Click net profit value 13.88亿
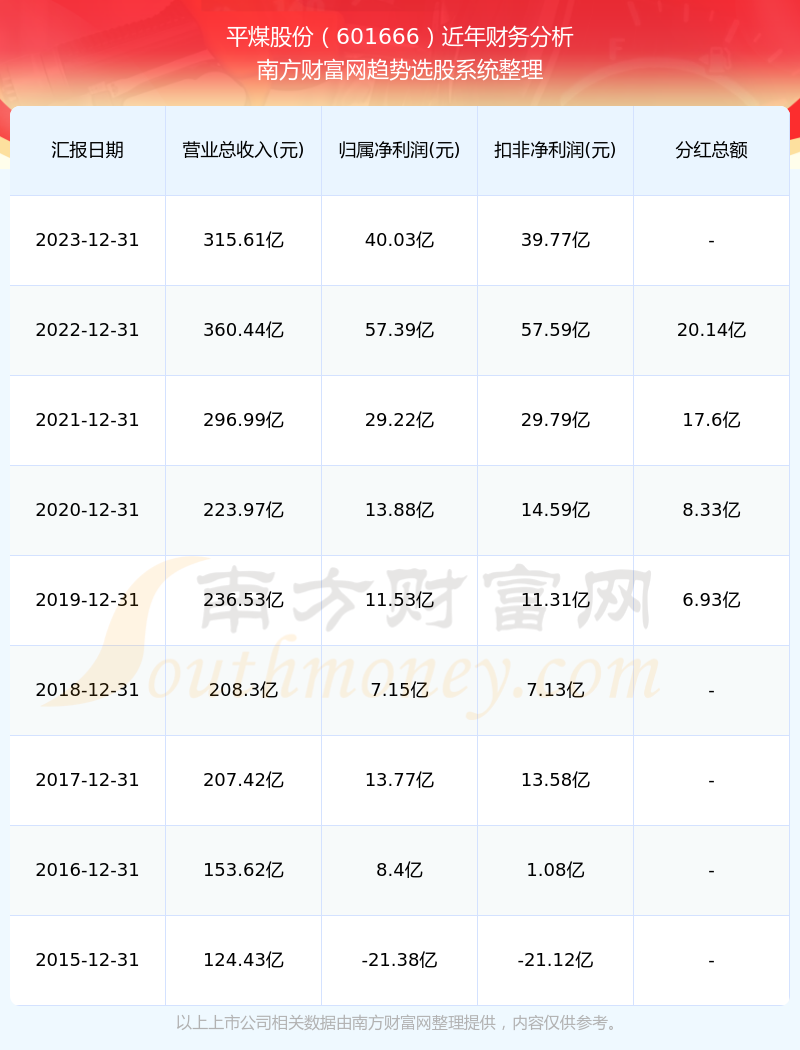 point(400,510)
